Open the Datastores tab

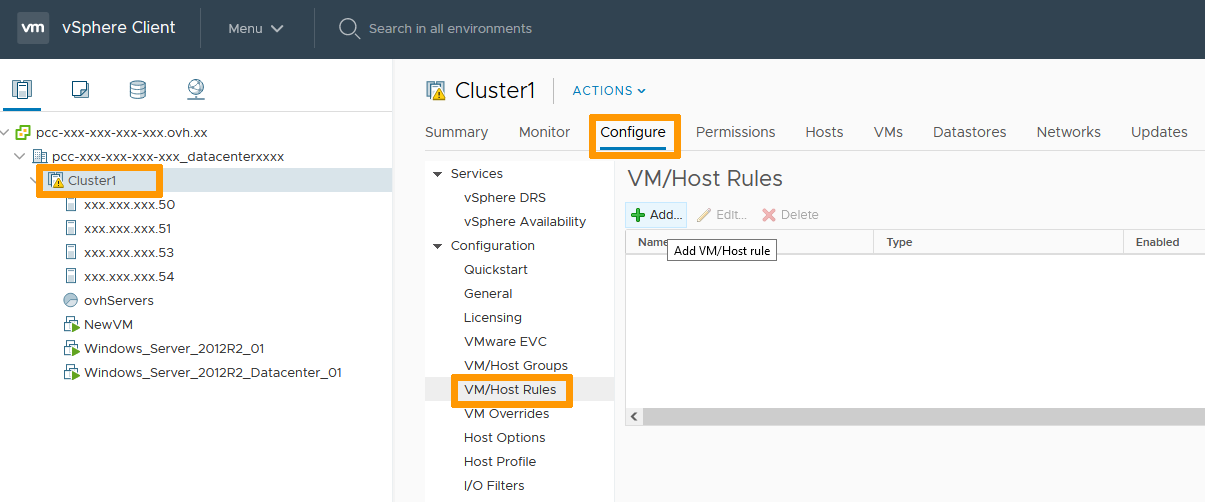coord(970,132)
